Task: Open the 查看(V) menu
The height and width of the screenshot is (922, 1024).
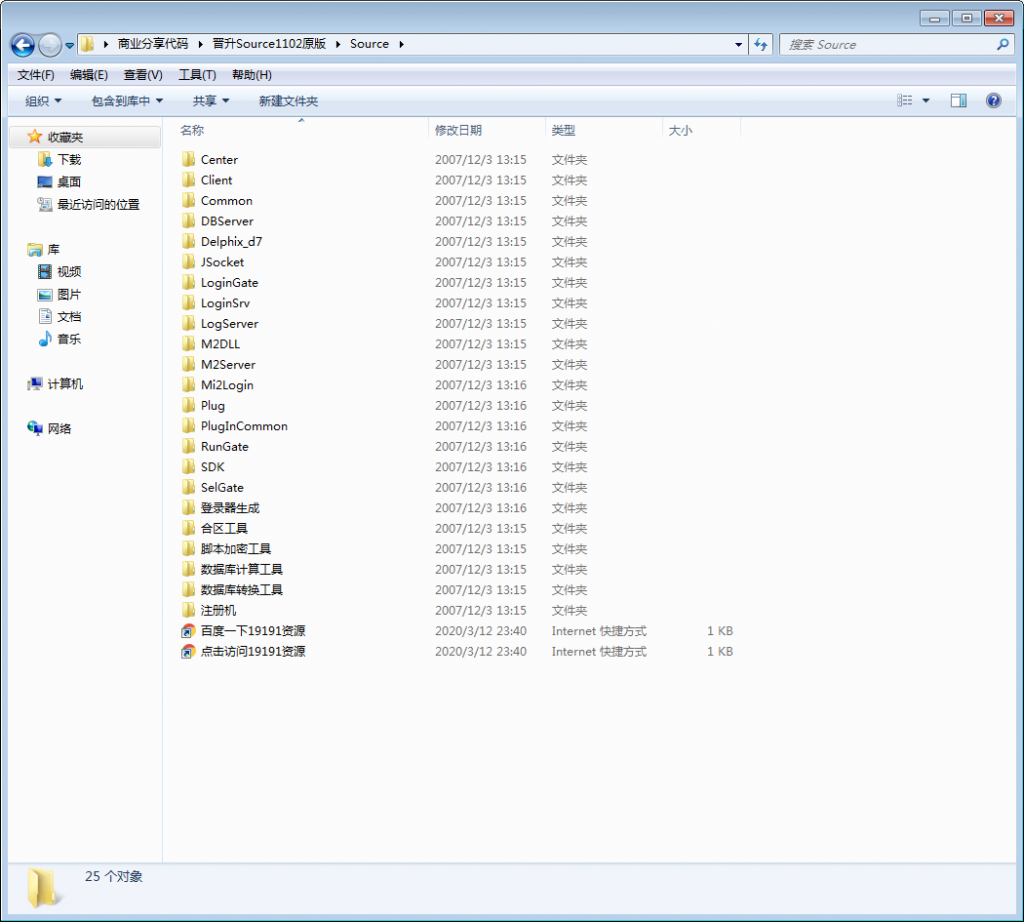Action: [x=142, y=75]
